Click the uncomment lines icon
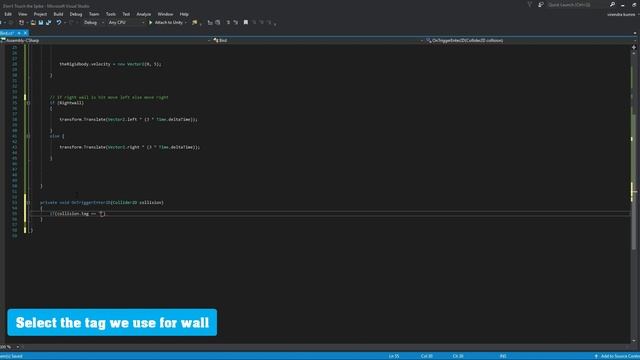640x360 pixels. tap(236, 22)
